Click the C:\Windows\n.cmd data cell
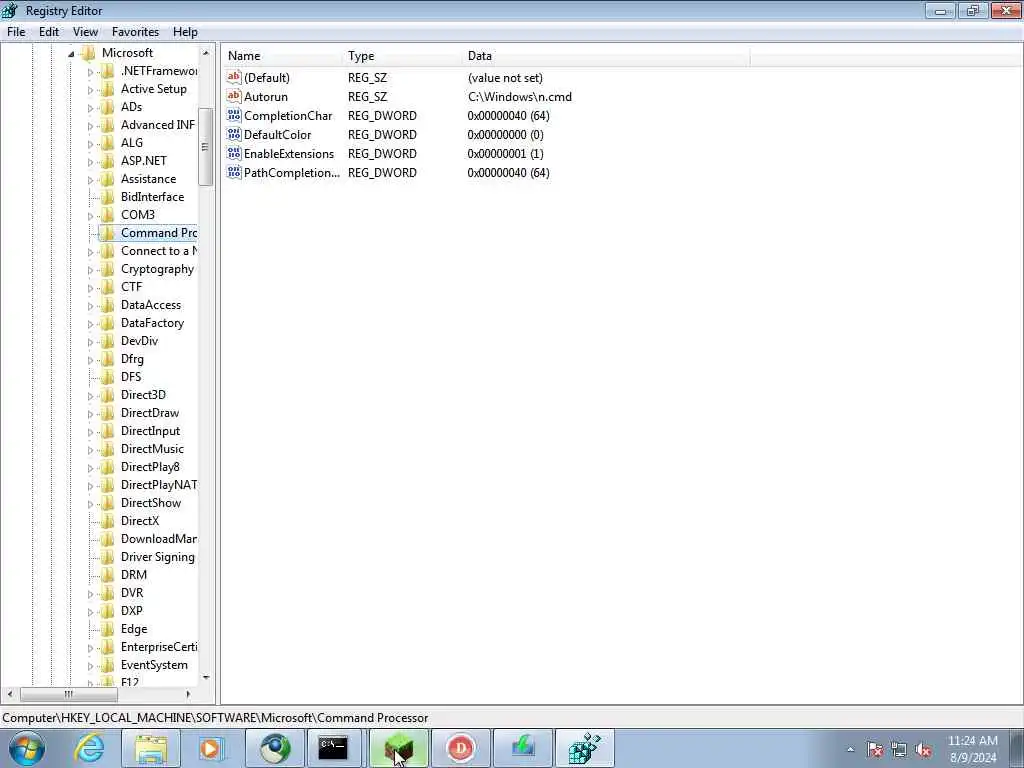 coord(520,97)
